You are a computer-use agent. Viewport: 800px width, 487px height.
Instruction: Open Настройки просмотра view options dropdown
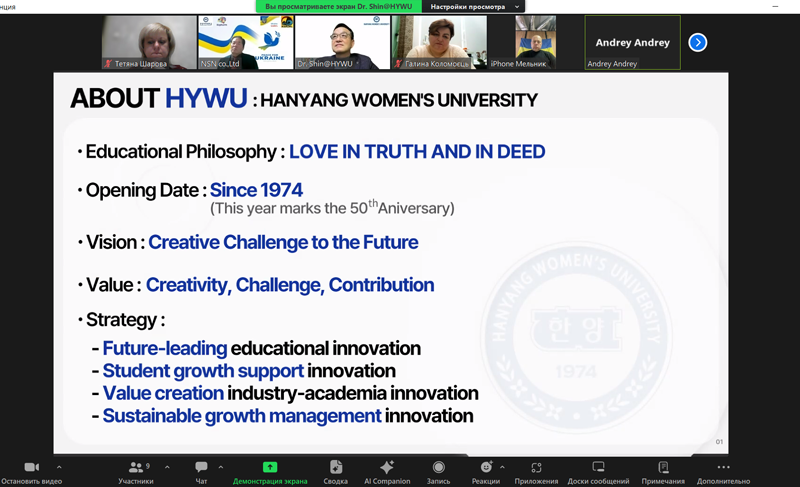point(473,7)
